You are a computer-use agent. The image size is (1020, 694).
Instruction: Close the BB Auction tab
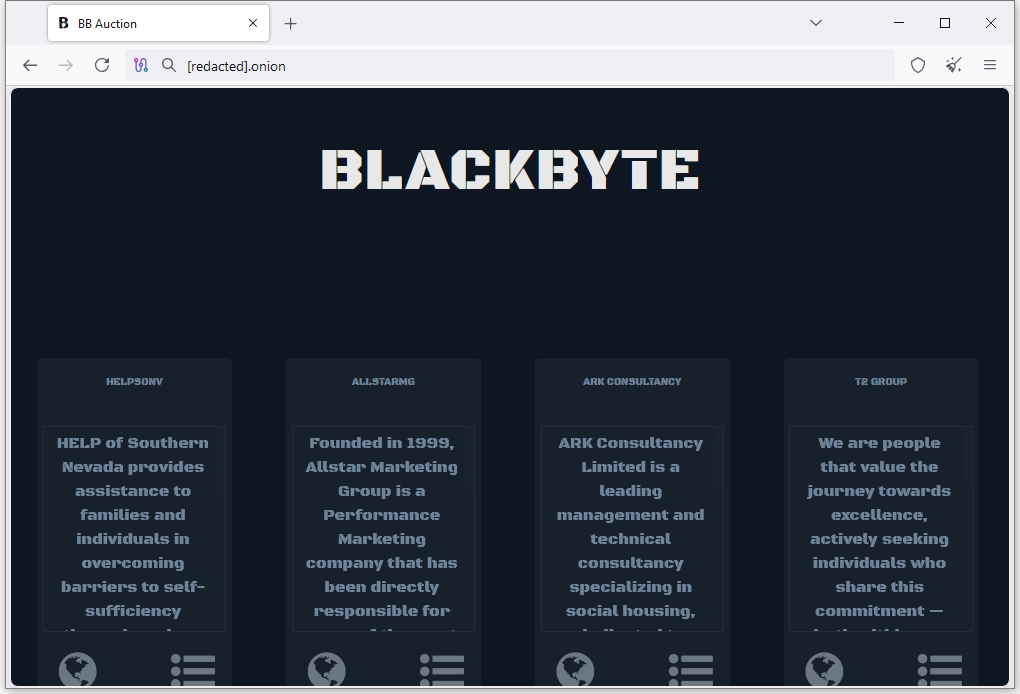click(253, 23)
